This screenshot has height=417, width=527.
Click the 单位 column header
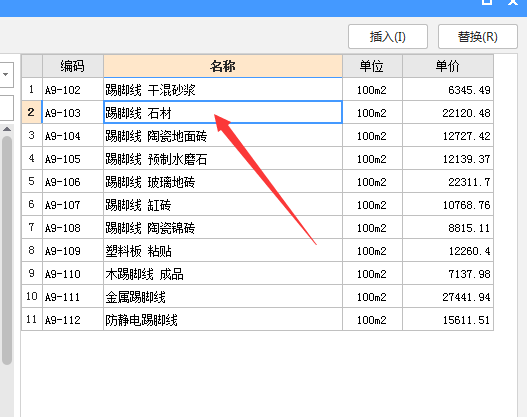click(372, 66)
